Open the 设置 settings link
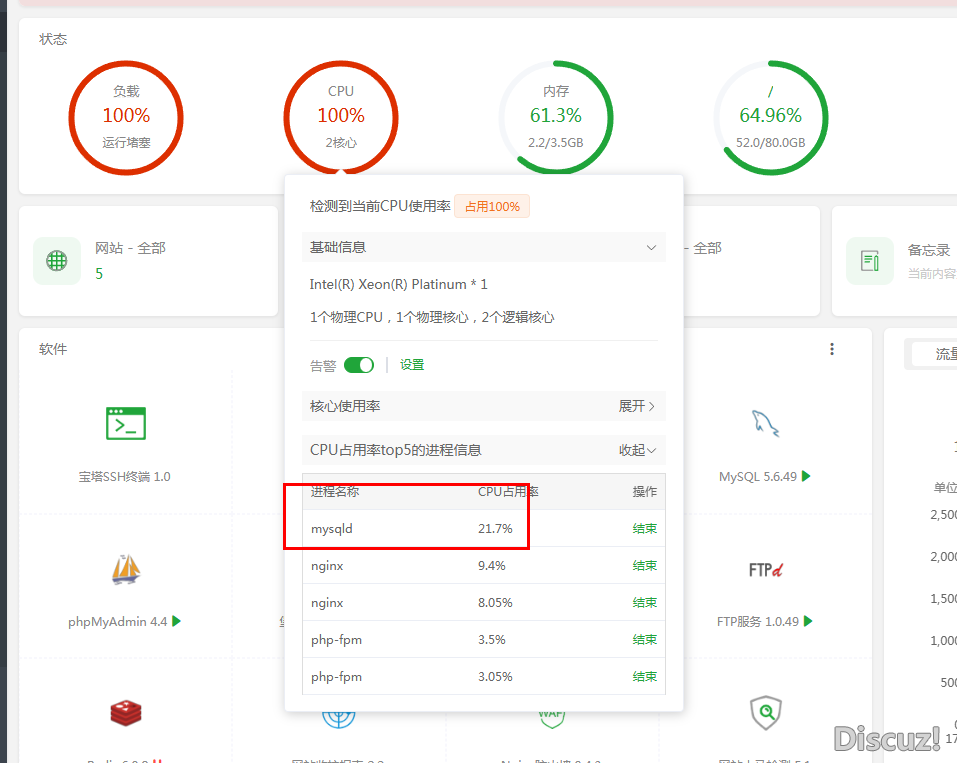This screenshot has height=763, width=957. coord(411,364)
